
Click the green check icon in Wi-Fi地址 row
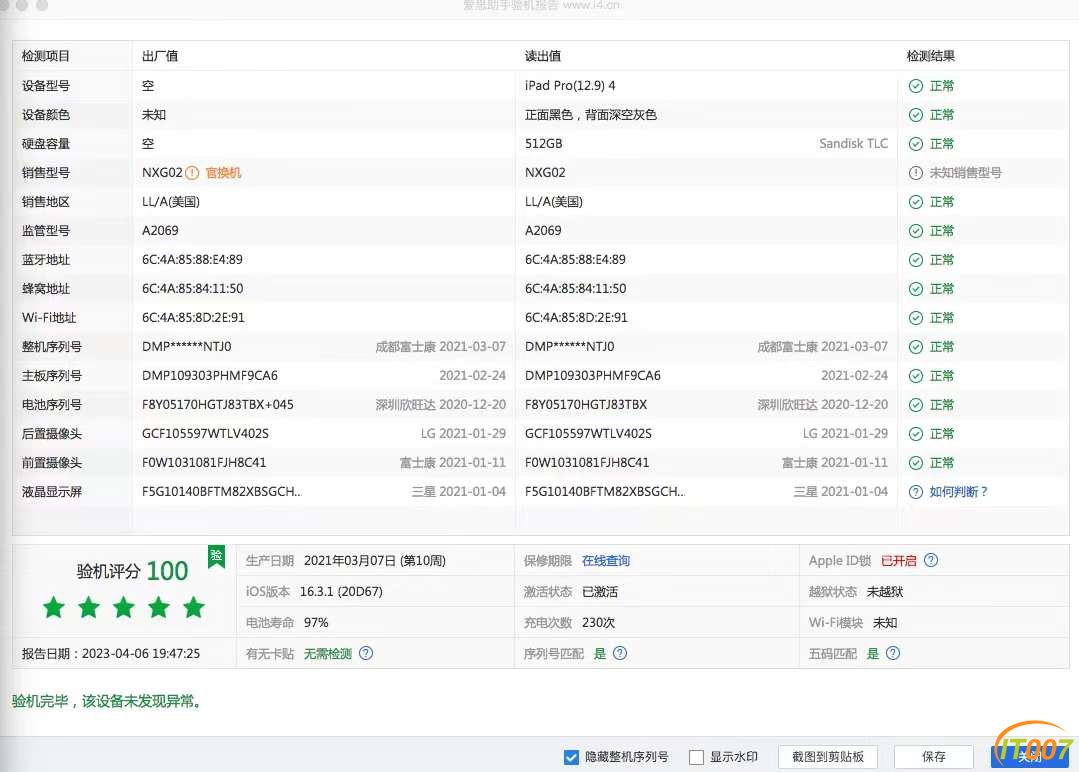916,318
